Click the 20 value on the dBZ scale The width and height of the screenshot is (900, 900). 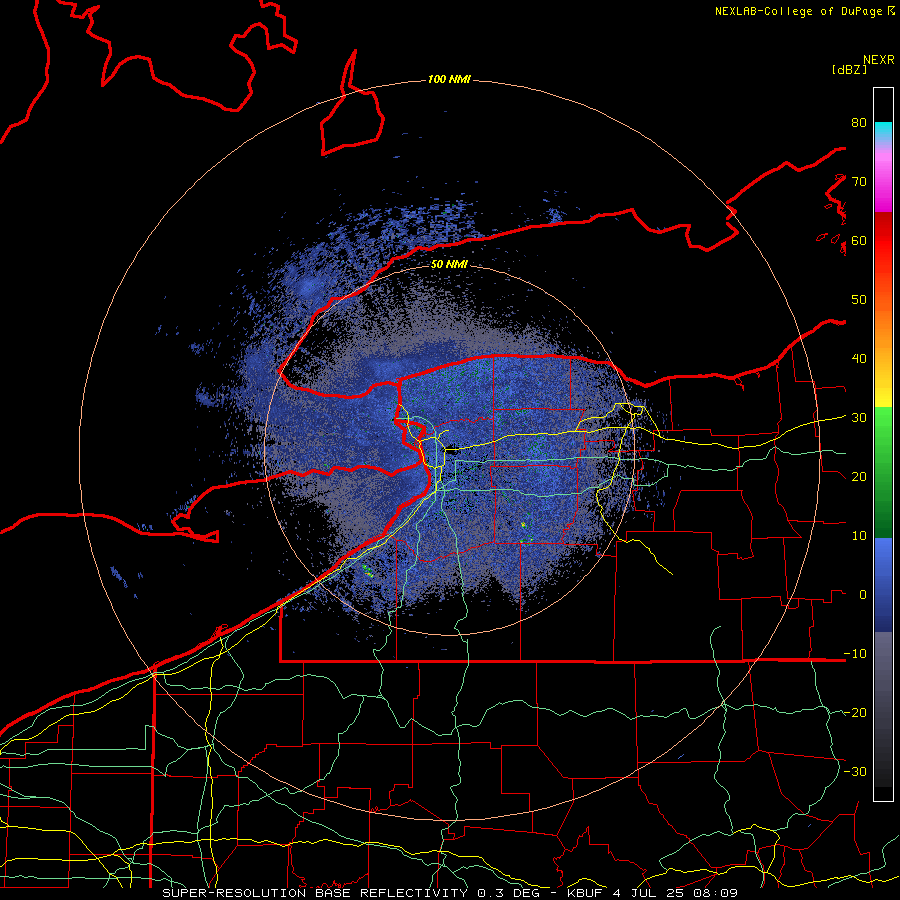pyautogui.click(x=859, y=476)
